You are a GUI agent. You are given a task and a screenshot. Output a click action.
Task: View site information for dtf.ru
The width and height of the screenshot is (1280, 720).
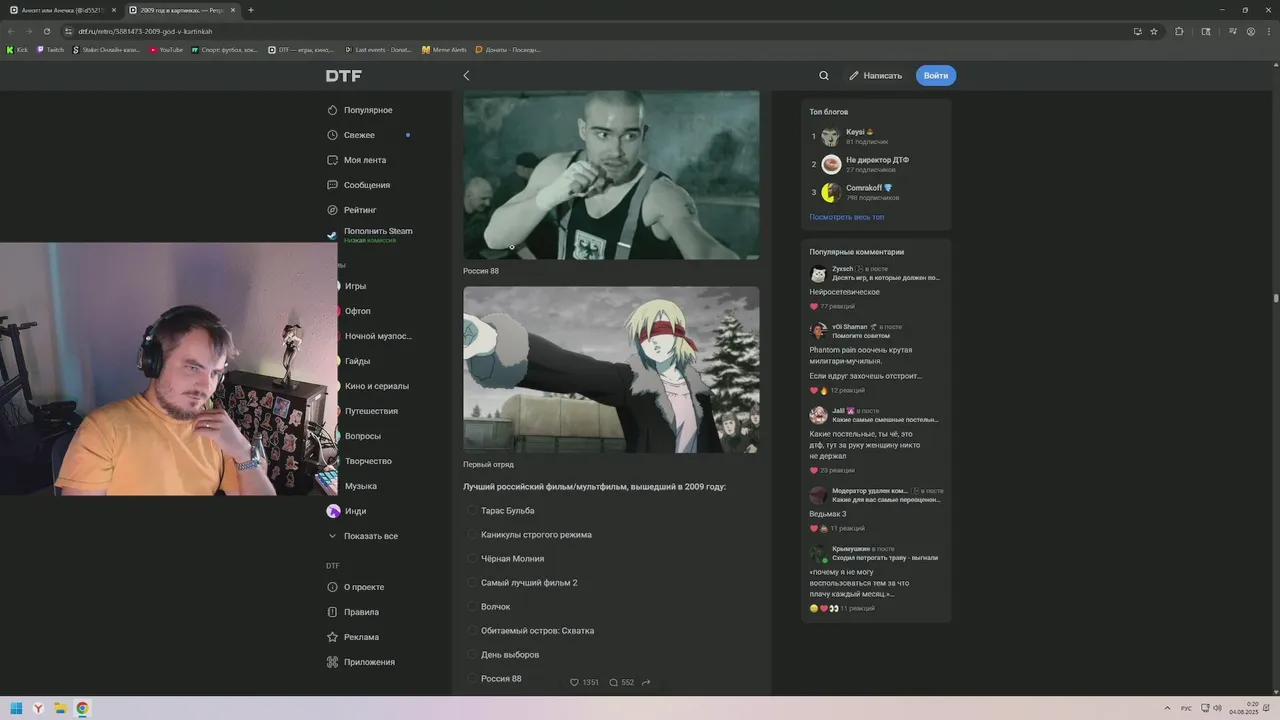coord(69,31)
